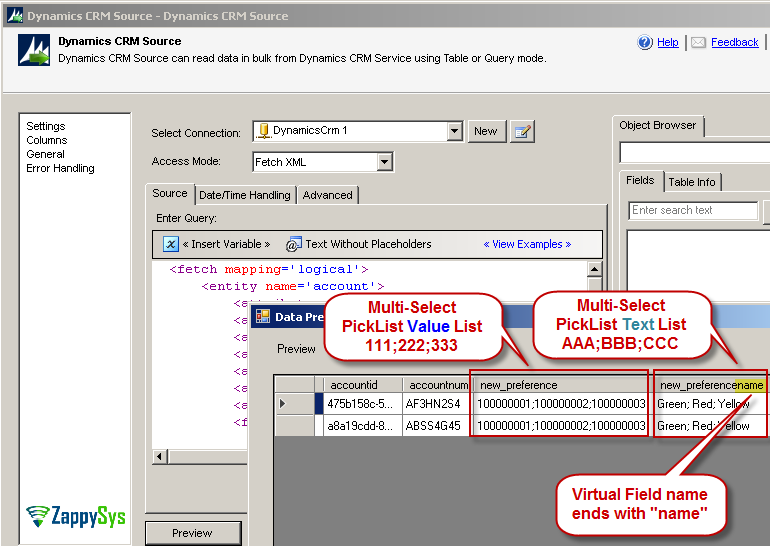770x546 pixels.
Task: Select Settings in the left list
Action: click(x=46, y=126)
